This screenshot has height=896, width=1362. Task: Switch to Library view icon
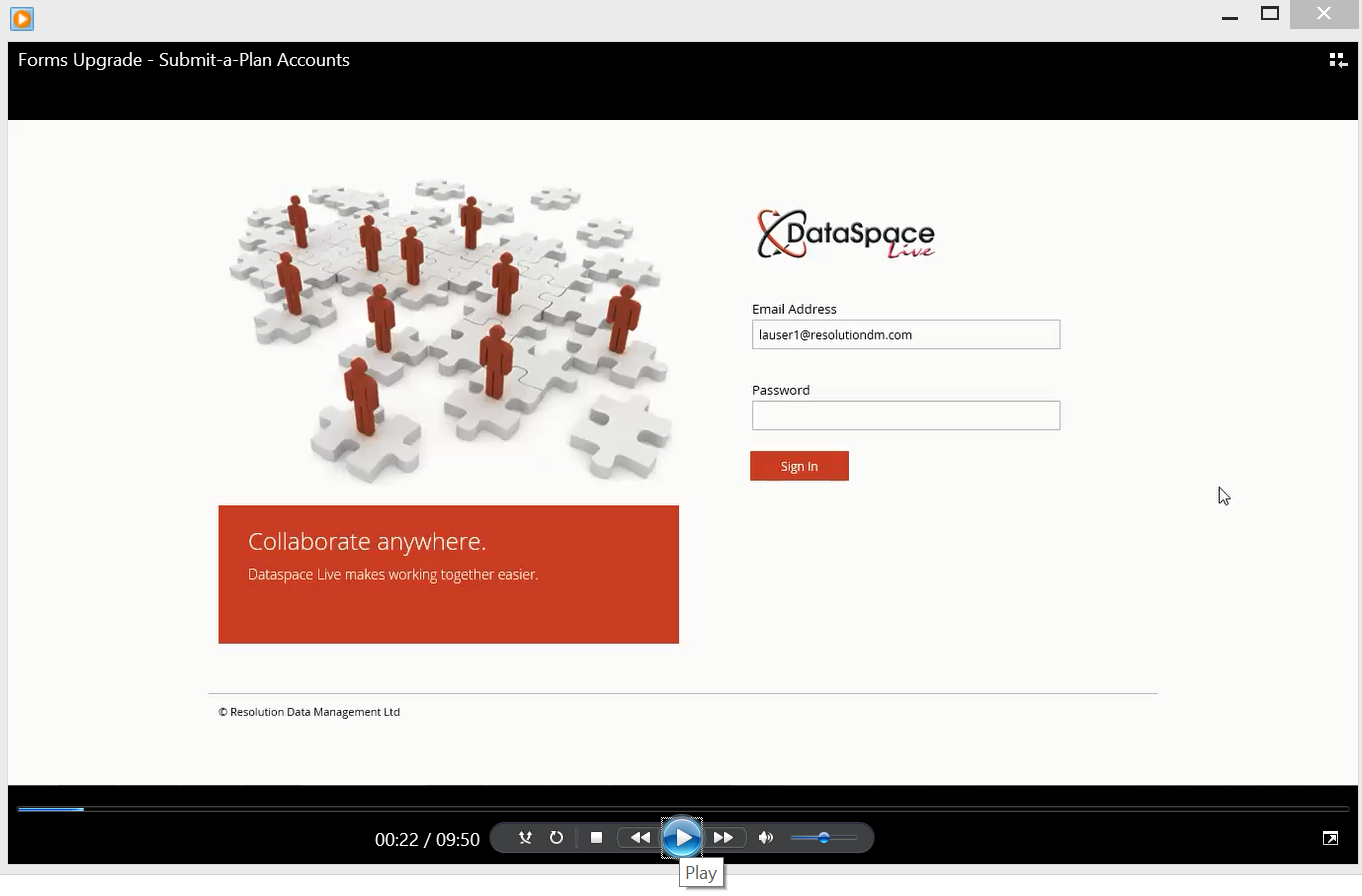coord(1337,60)
